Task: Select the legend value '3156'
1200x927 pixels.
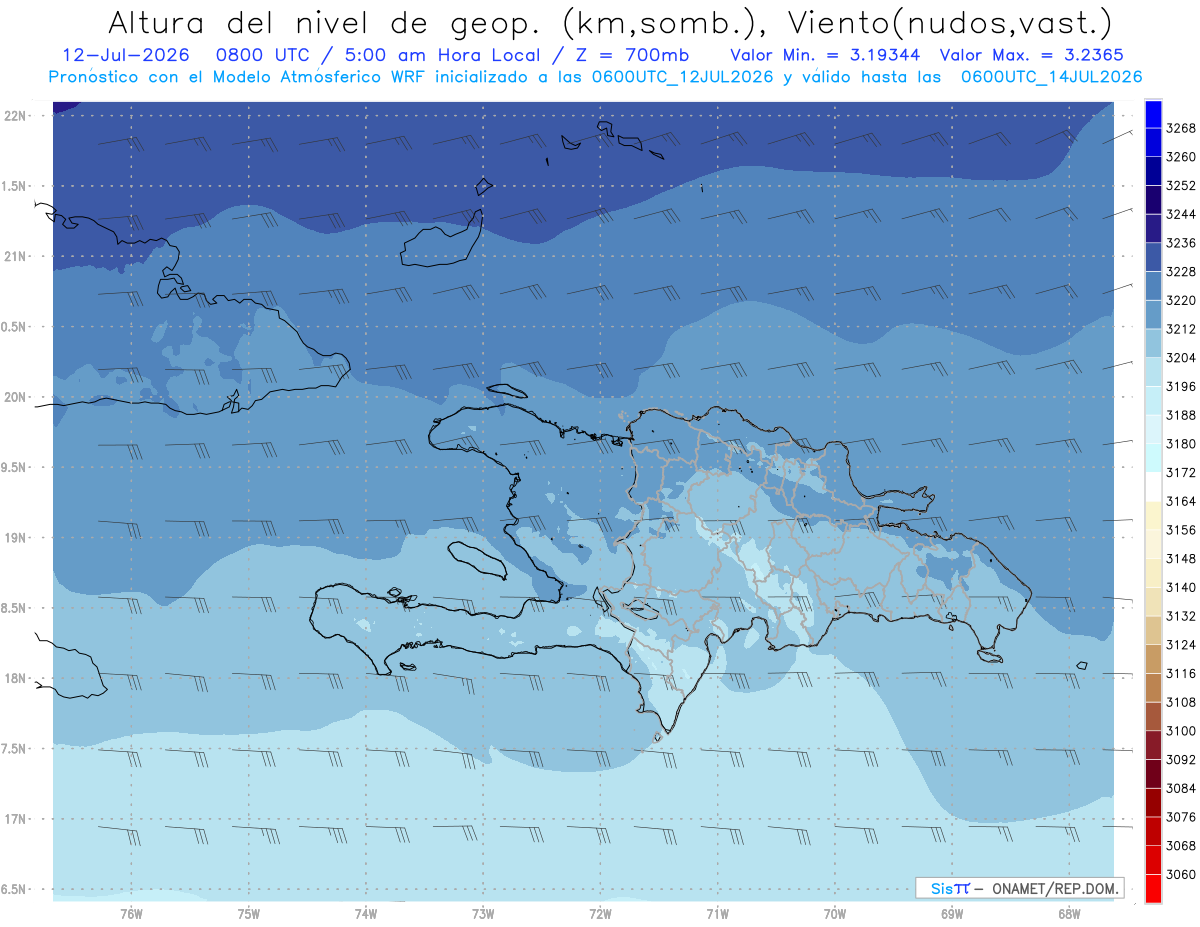Action: coord(1181,530)
